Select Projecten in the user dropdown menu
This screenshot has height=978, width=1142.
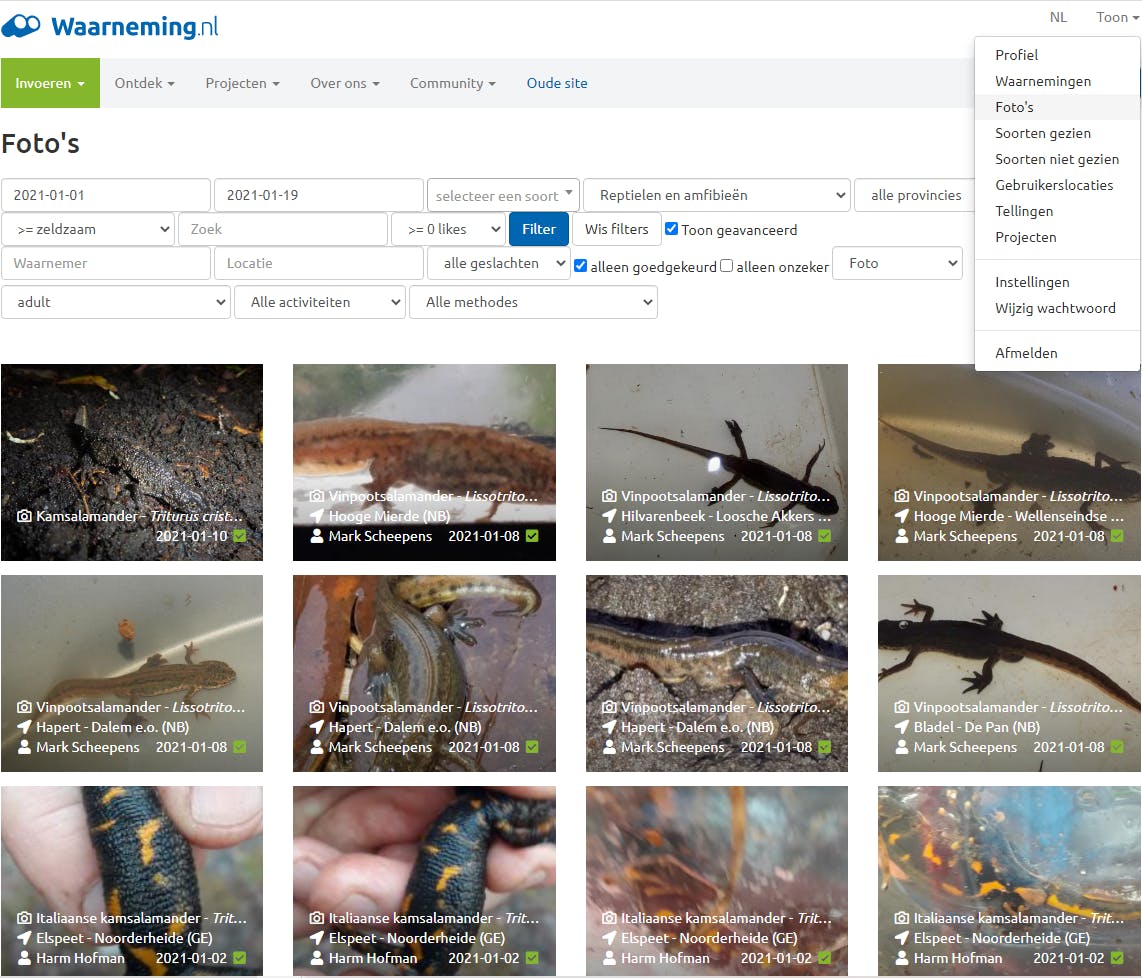click(1058, 237)
